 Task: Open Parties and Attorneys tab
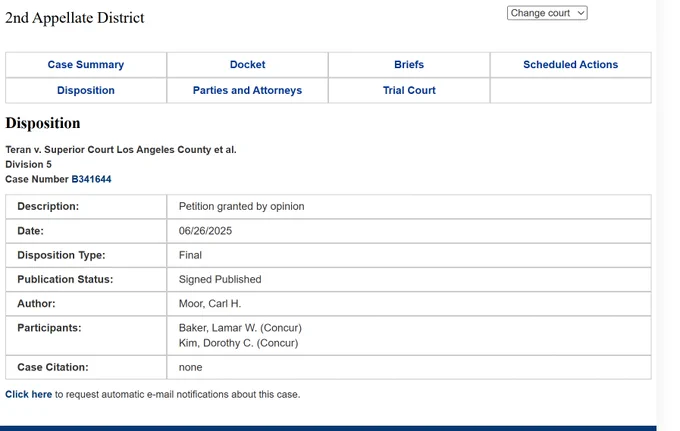point(247,90)
